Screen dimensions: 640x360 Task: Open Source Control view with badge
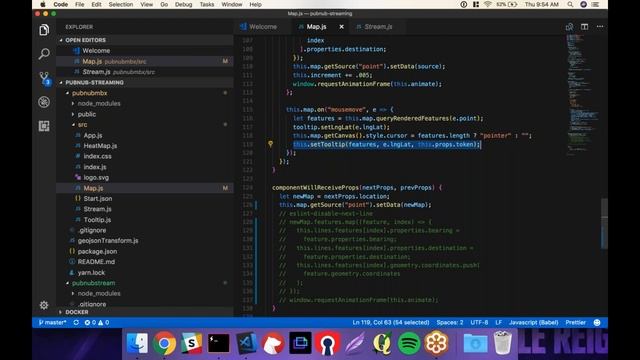pyautogui.click(x=44, y=78)
